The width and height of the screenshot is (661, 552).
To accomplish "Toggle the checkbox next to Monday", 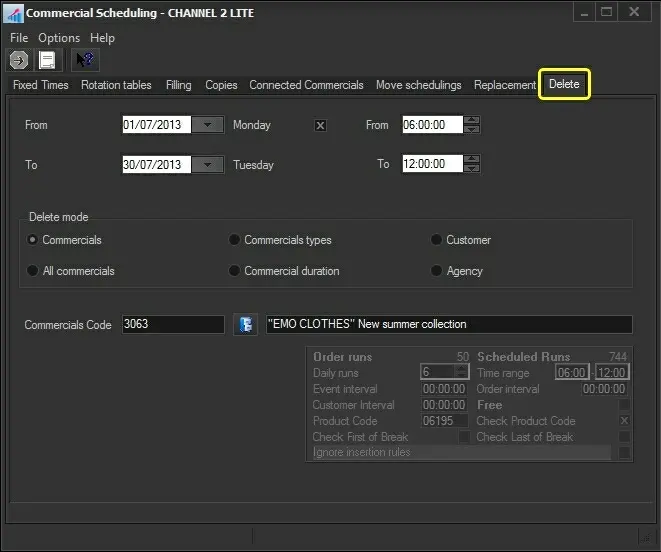I will point(321,126).
